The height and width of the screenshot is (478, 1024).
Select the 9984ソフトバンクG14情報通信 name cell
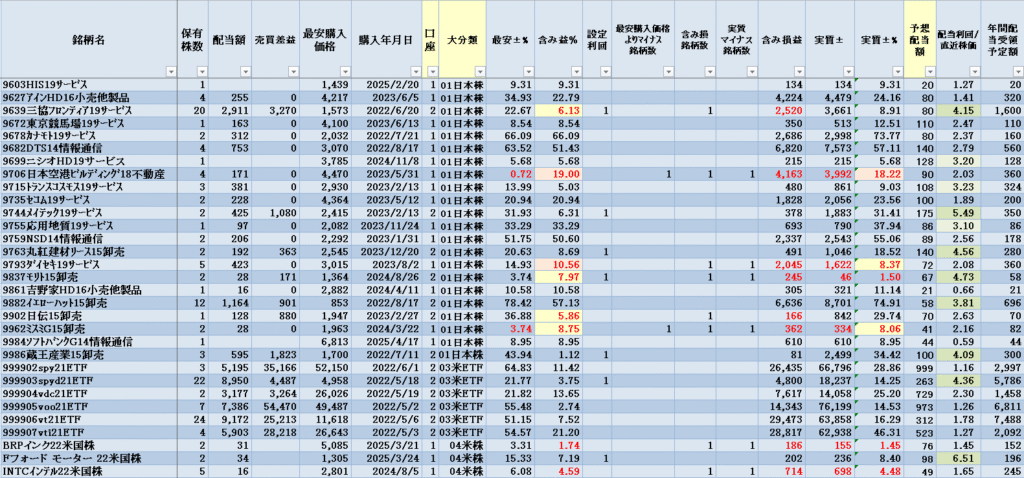point(89,341)
